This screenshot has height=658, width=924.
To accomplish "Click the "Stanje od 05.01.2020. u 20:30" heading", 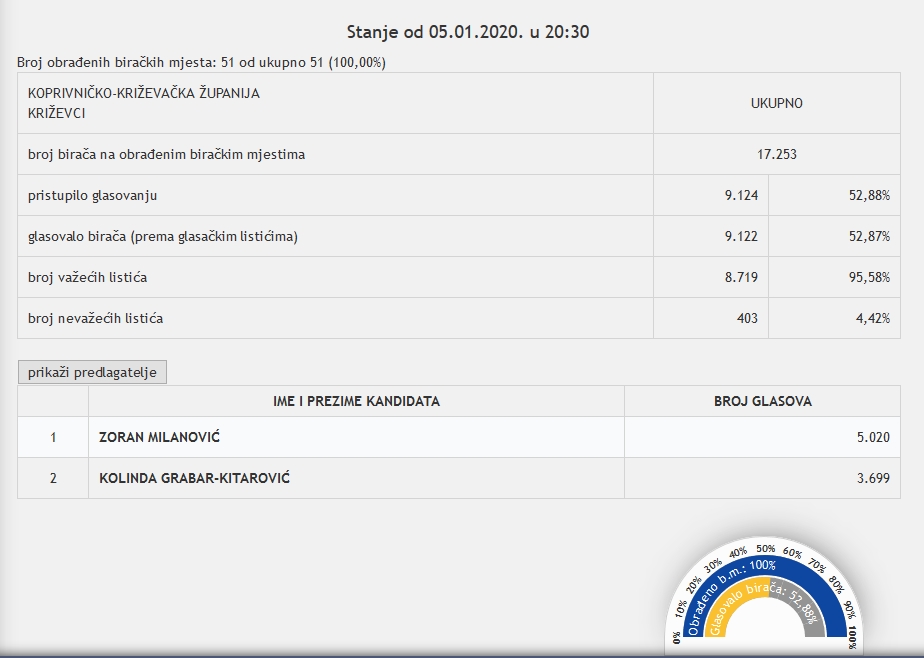I will point(467,32).
